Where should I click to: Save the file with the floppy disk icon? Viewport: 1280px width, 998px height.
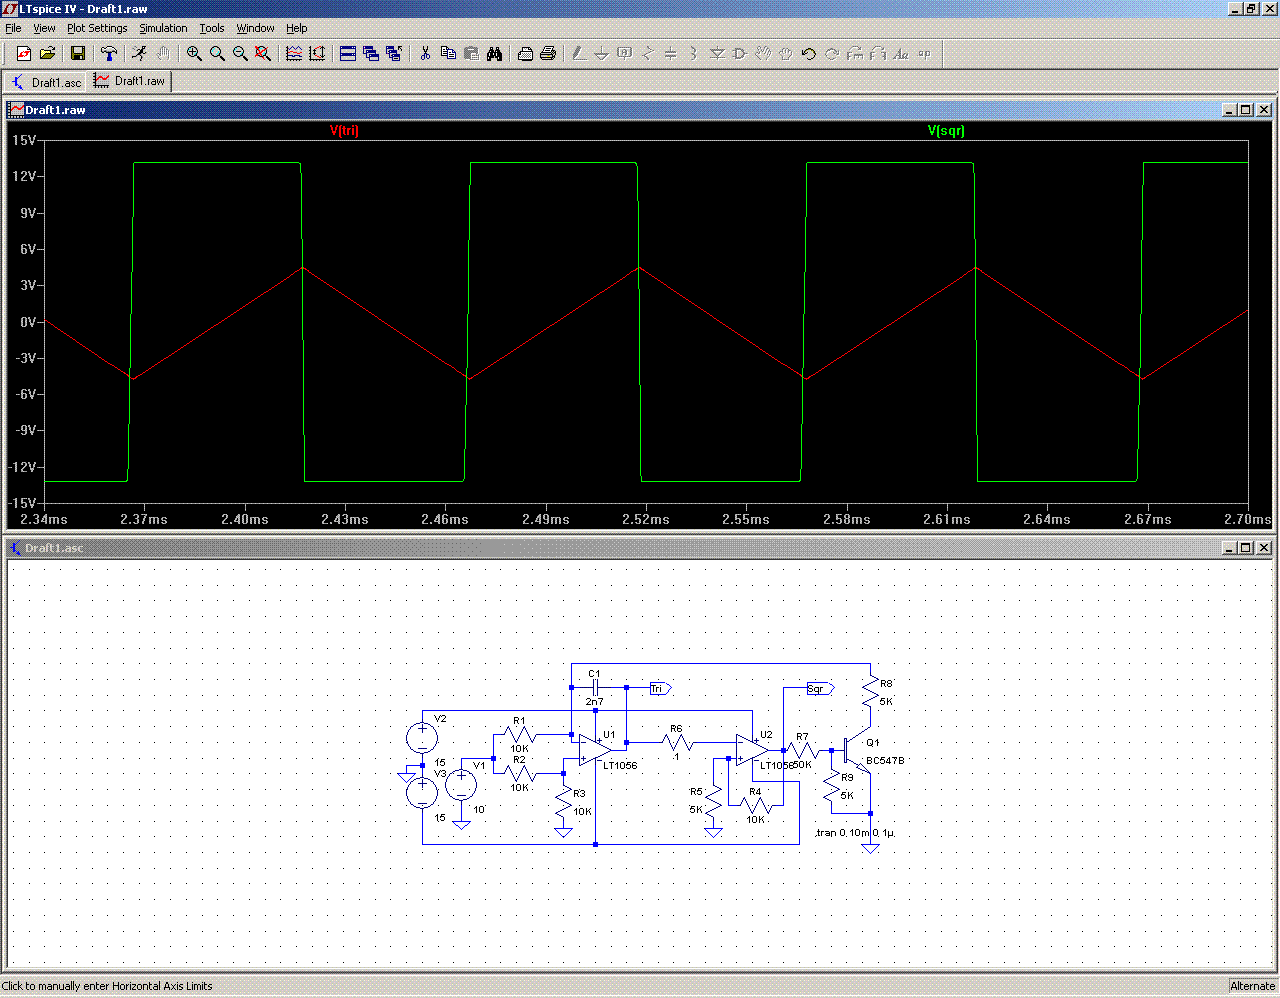(x=78, y=54)
